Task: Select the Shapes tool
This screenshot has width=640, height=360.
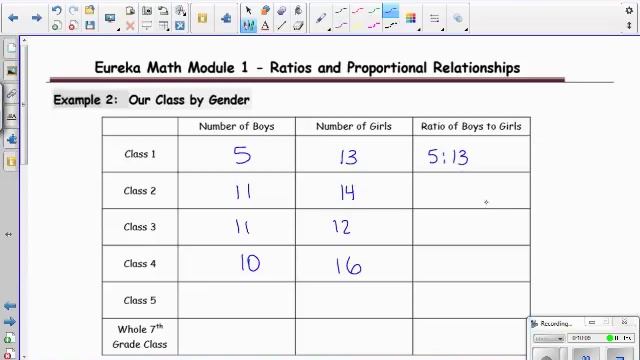Action: (x=265, y=10)
